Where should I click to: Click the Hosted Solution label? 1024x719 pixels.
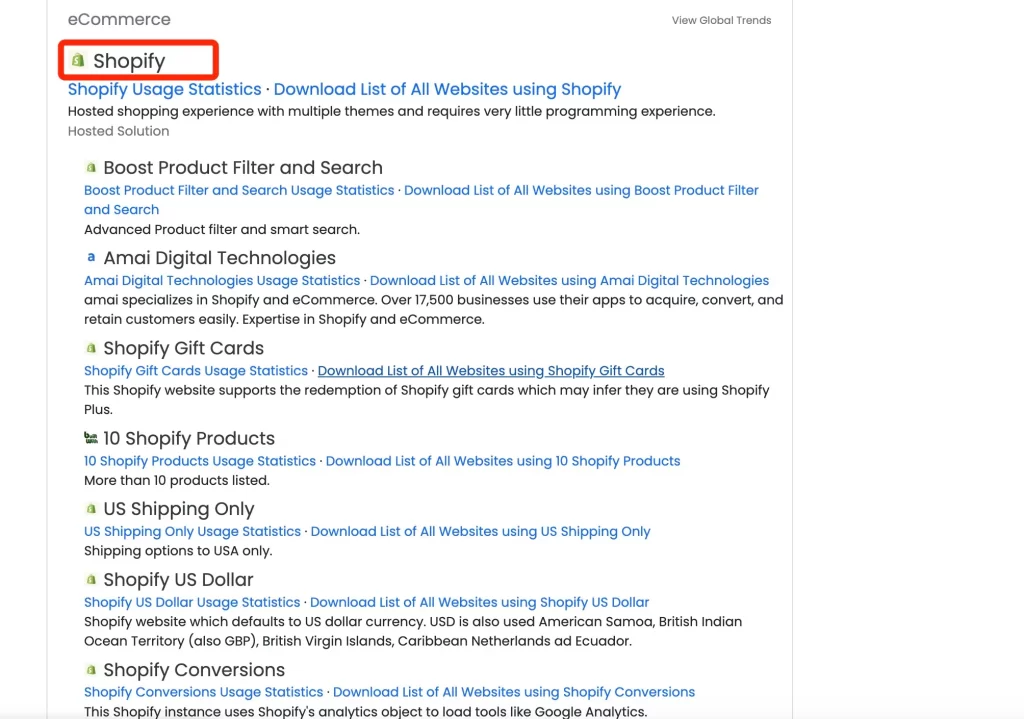tap(118, 131)
